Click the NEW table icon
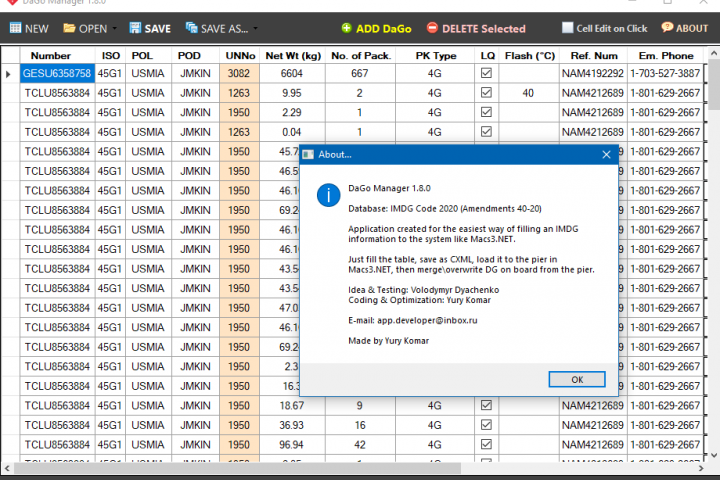720x480 pixels. coord(15,28)
